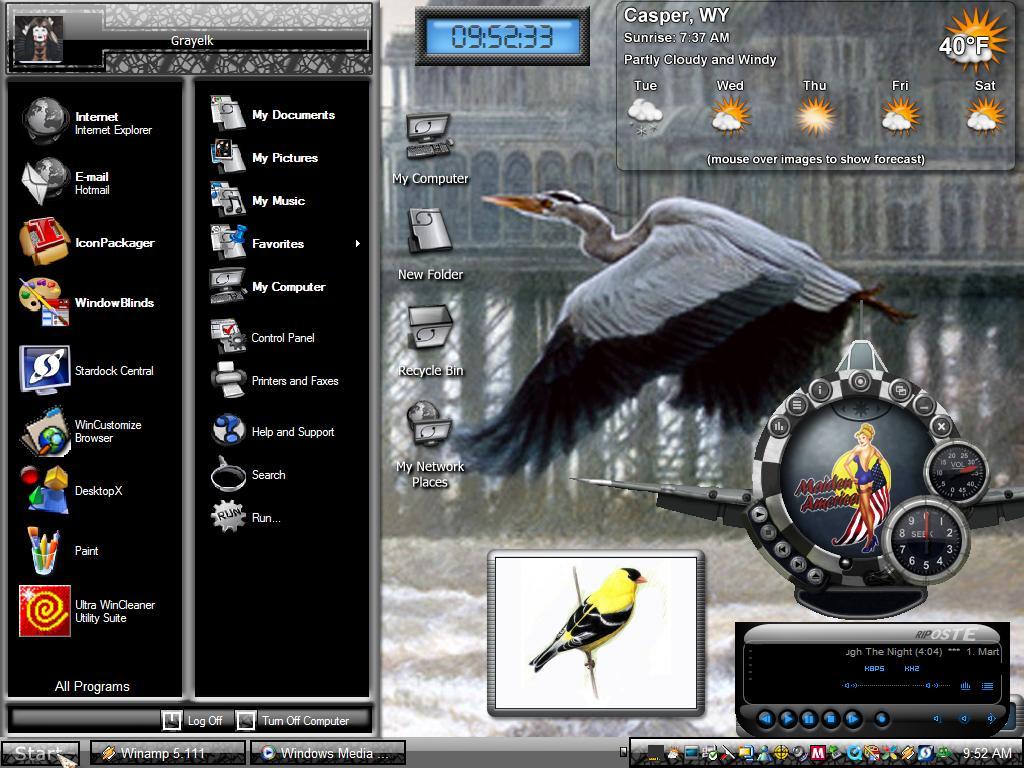The image size is (1024, 768).
Task: Click the playlist lines button on round player
Action: click(x=797, y=405)
